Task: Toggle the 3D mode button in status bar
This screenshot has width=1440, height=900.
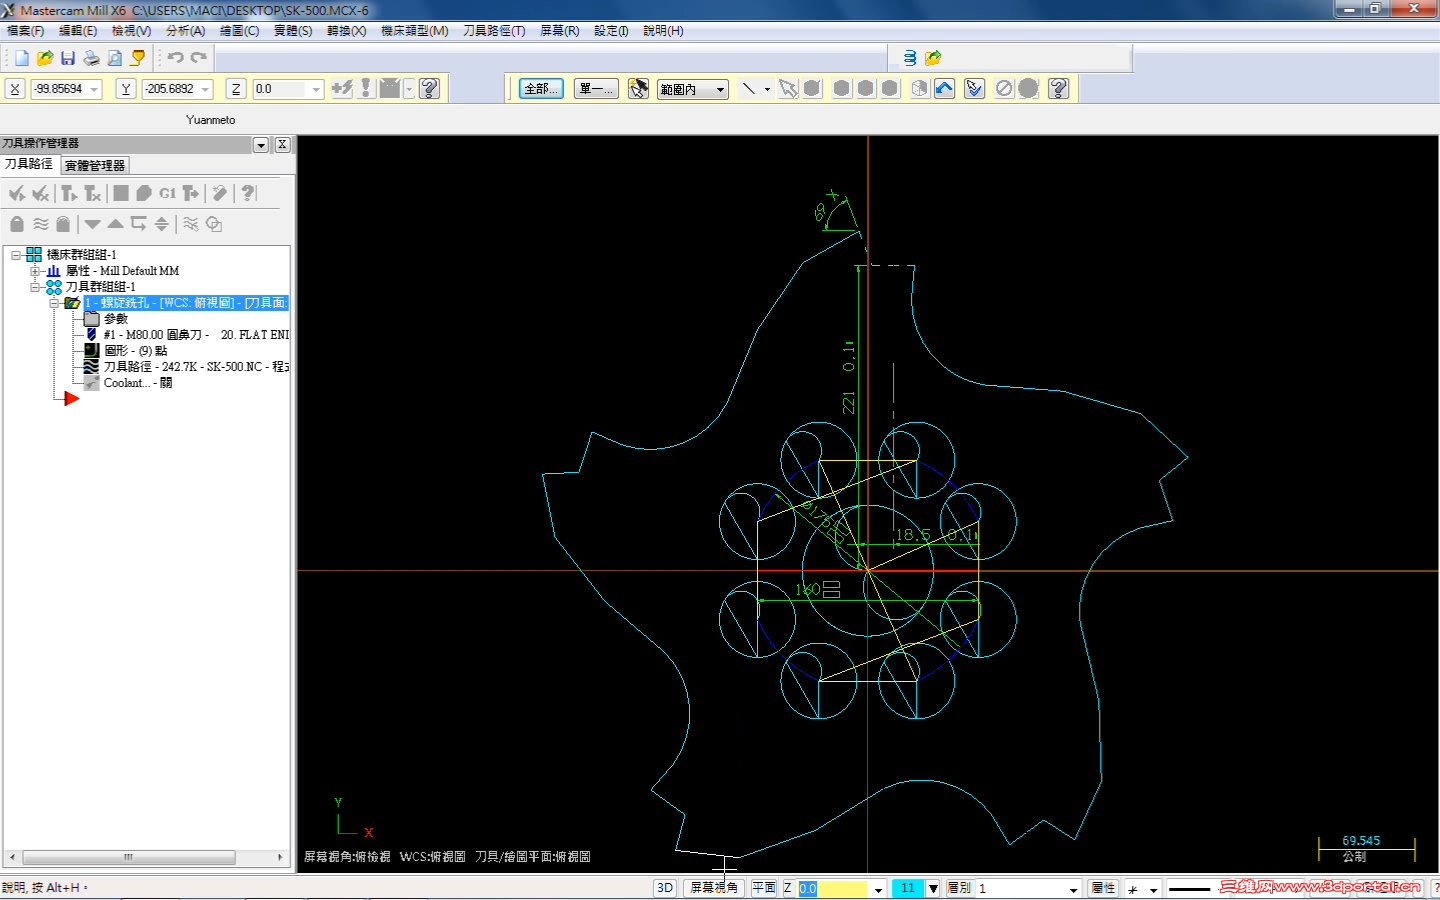Action: point(665,888)
